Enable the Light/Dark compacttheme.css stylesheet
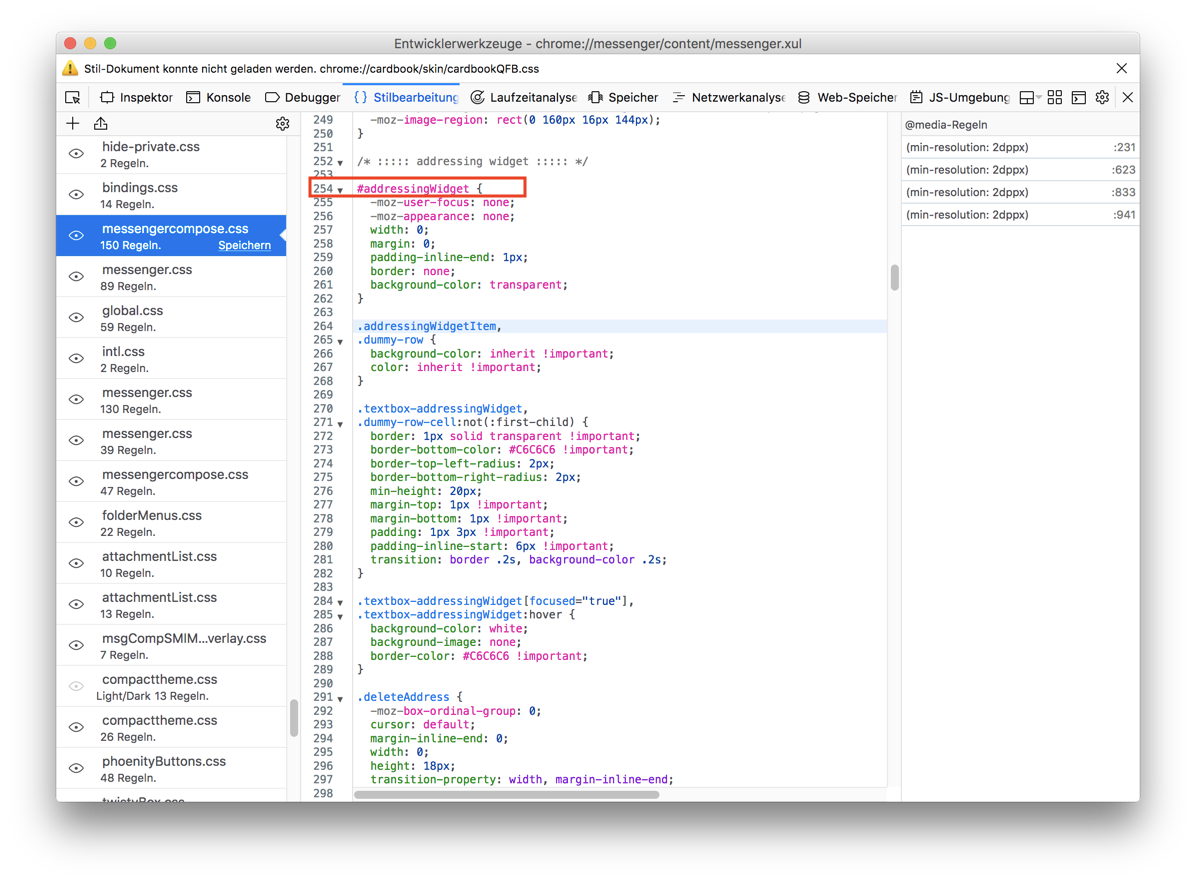 click(x=76, y=687)
